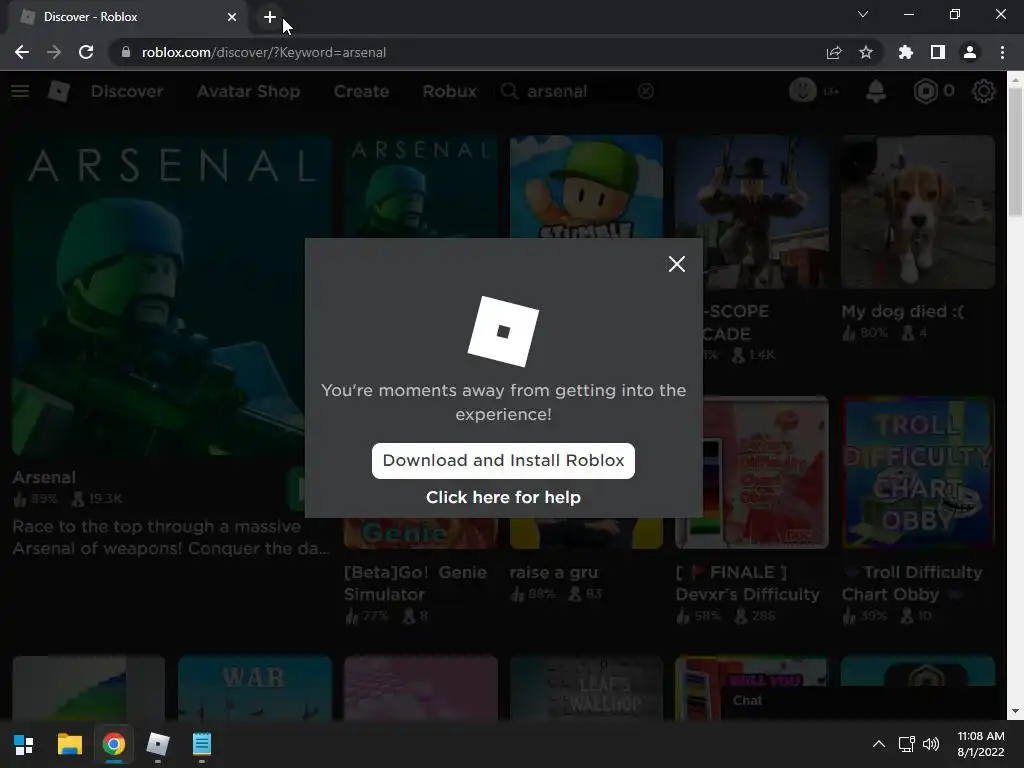Open the Robux nav item

point(449,91)
